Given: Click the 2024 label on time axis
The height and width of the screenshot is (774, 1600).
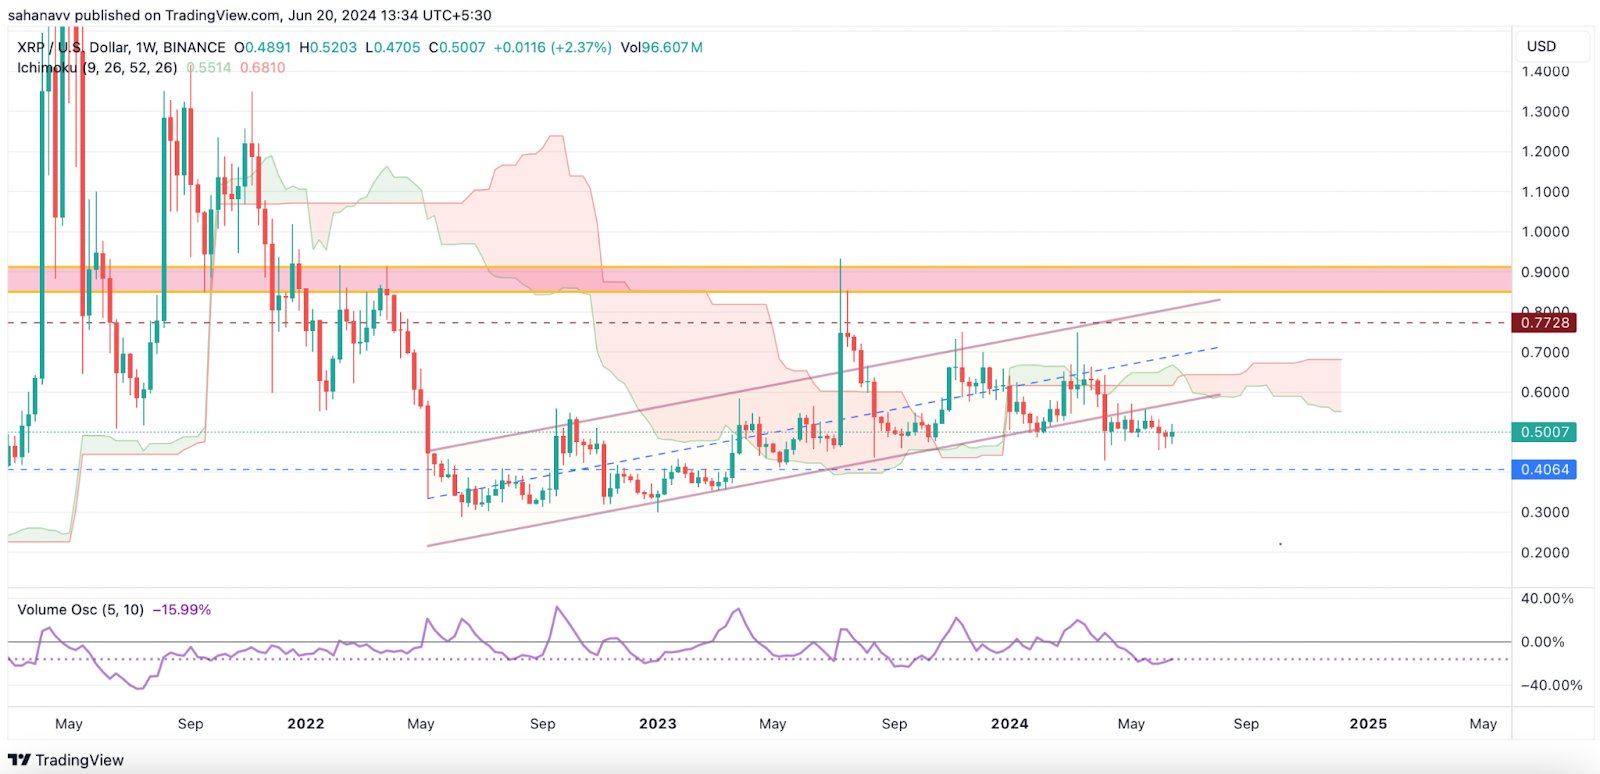Looking at the screenshot, I should (x=1009, y=724).
